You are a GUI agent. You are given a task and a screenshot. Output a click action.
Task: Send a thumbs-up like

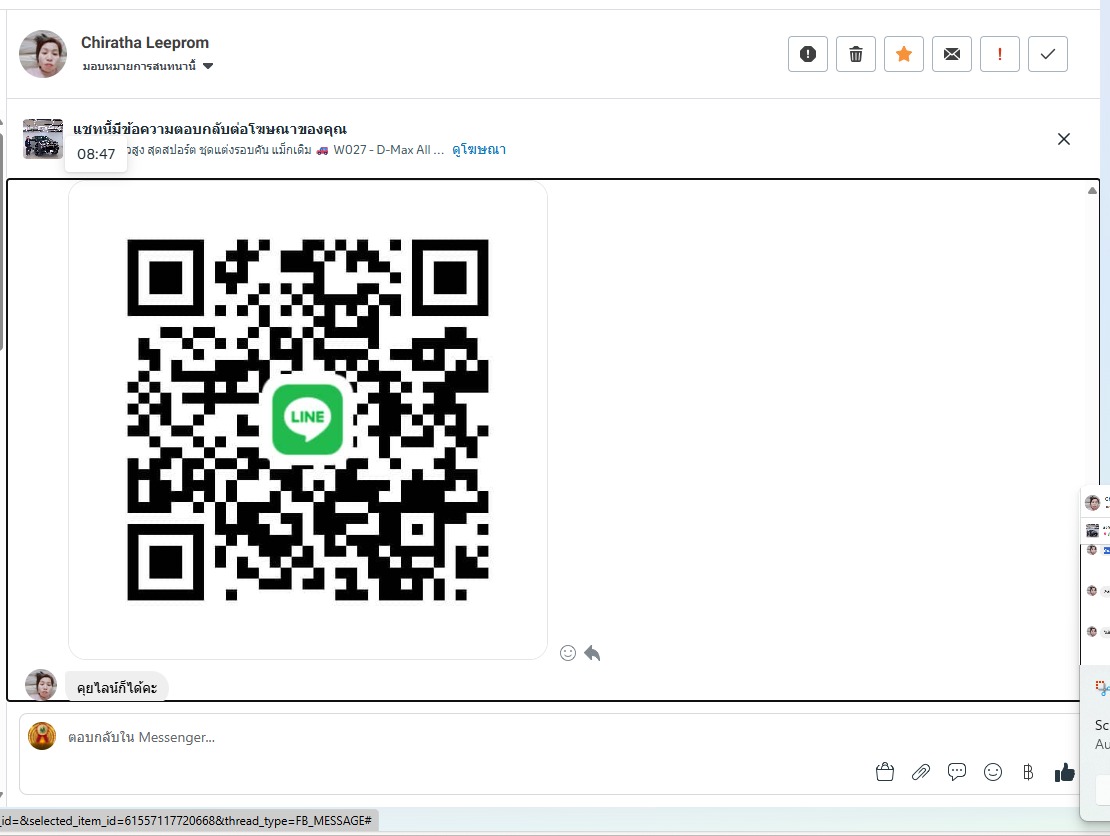click(1065, 772)
